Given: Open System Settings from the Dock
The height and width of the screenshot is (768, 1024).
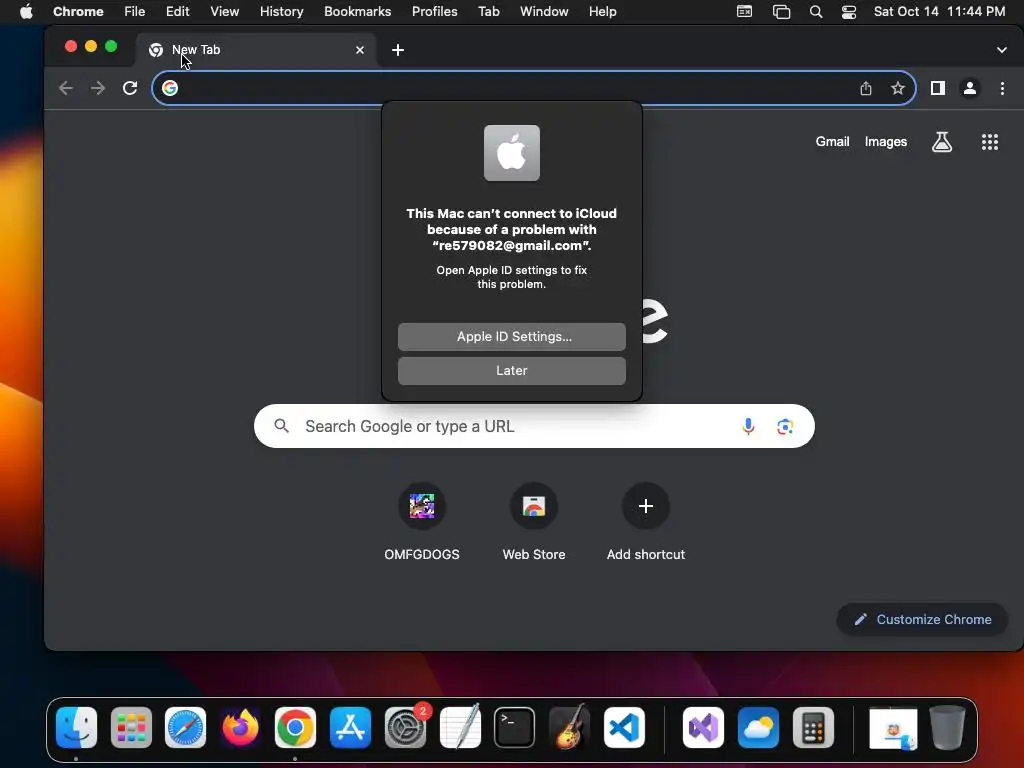Looking at the screenshot, I should click(406, 727).
